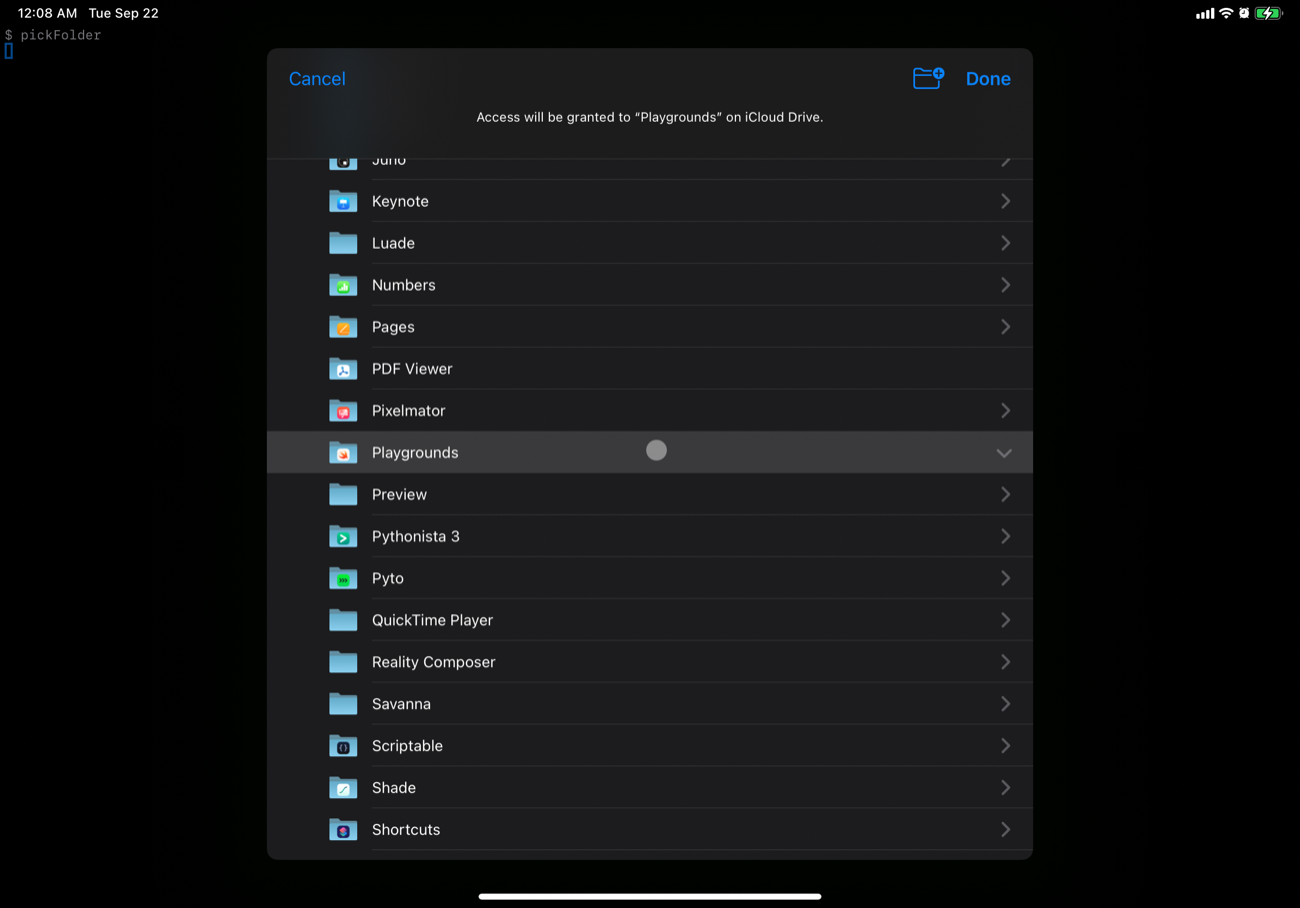Tap the cellular signal bars icon
Image resolution: width=1300 pixels, height=908 pixels.
coord(1205,14)
